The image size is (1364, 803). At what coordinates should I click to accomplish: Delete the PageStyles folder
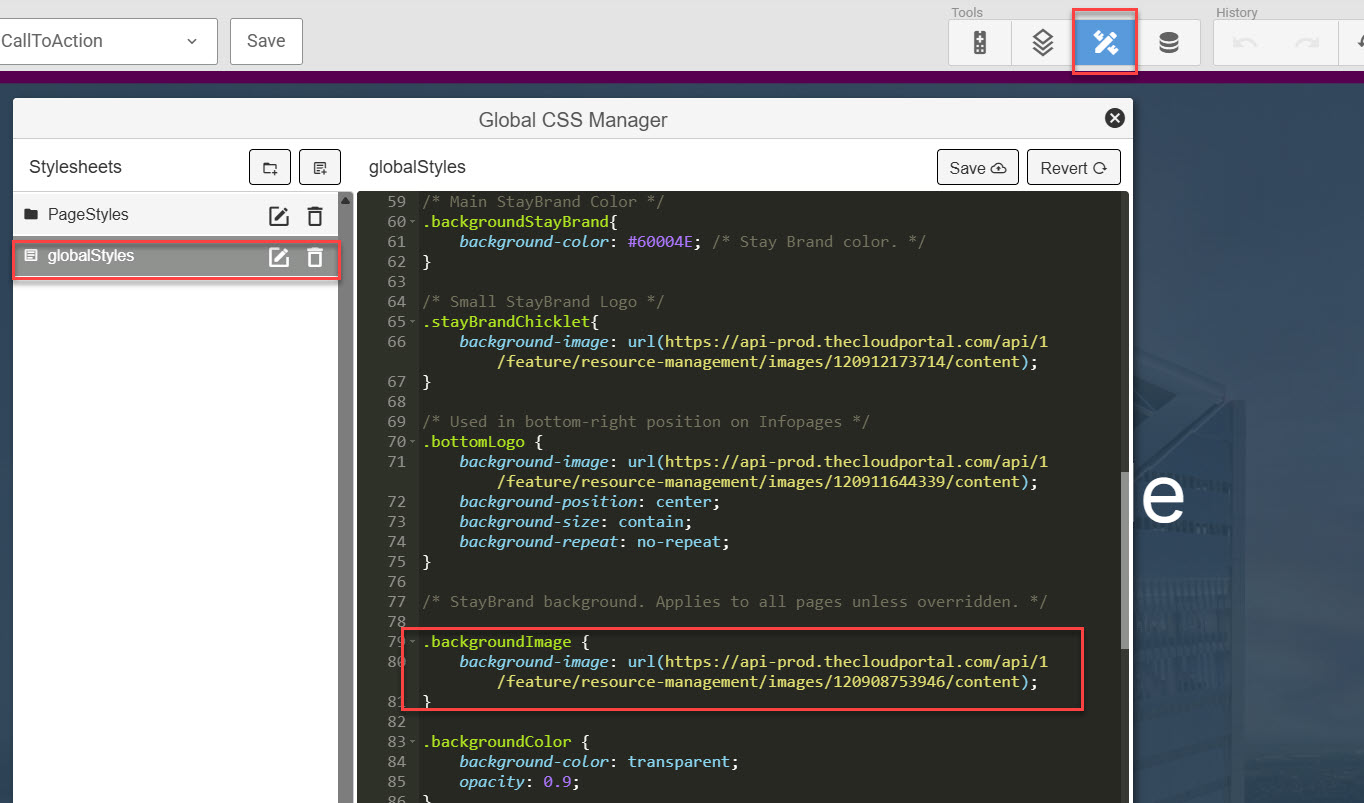coord(315,215)
